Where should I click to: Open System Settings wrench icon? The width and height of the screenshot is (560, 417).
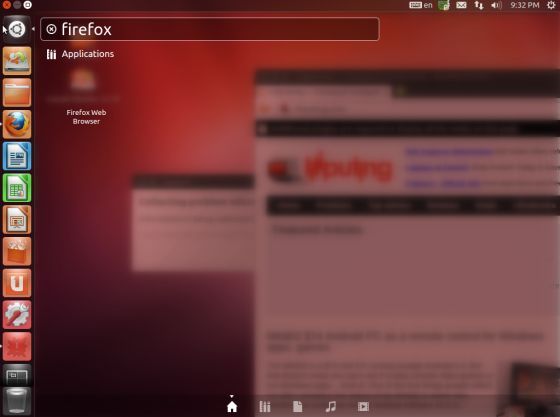click(17, 315)
